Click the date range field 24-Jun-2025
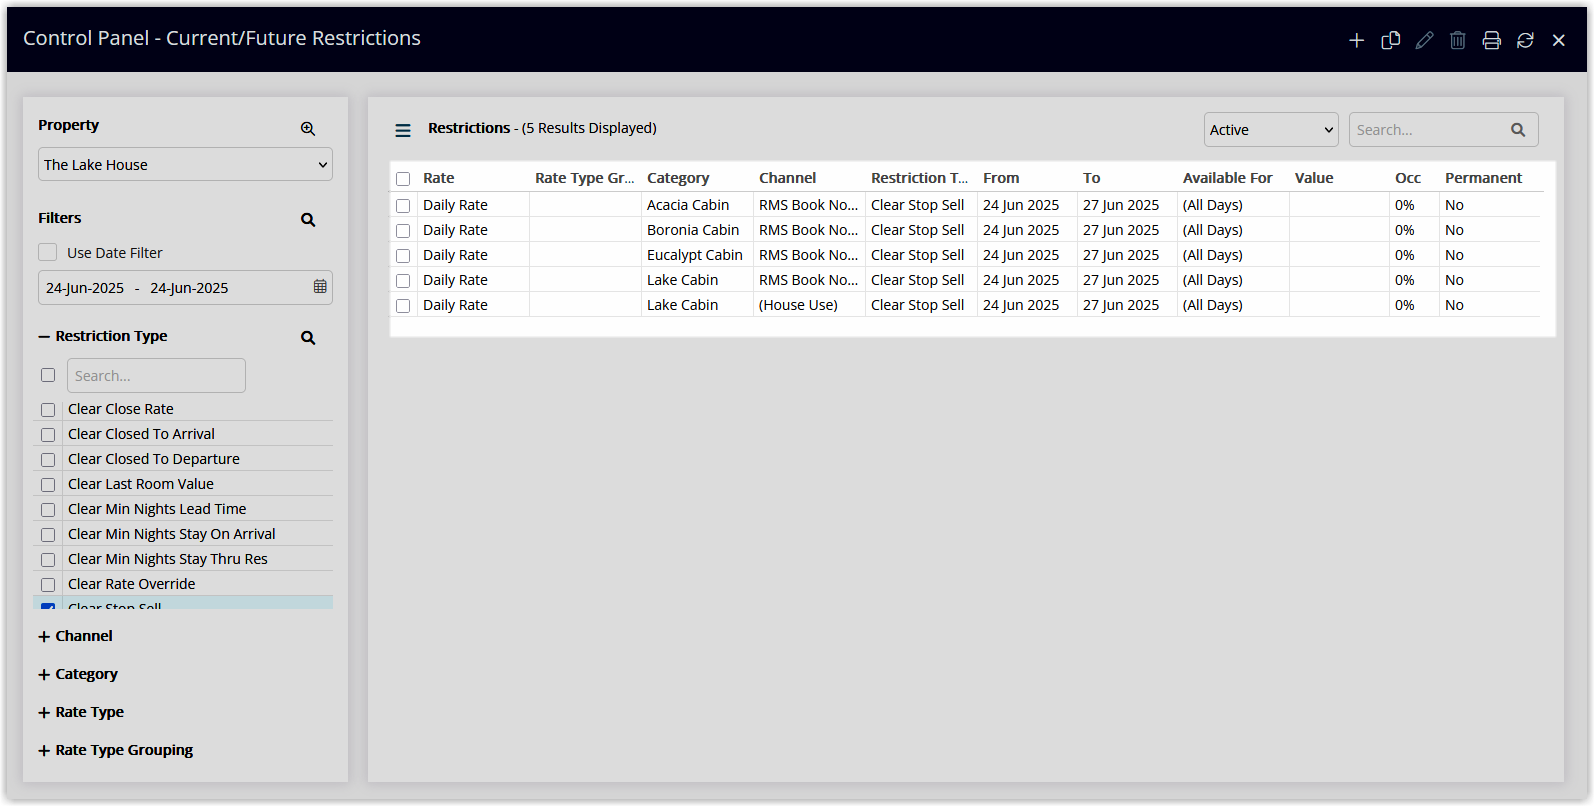 point(185,287)
